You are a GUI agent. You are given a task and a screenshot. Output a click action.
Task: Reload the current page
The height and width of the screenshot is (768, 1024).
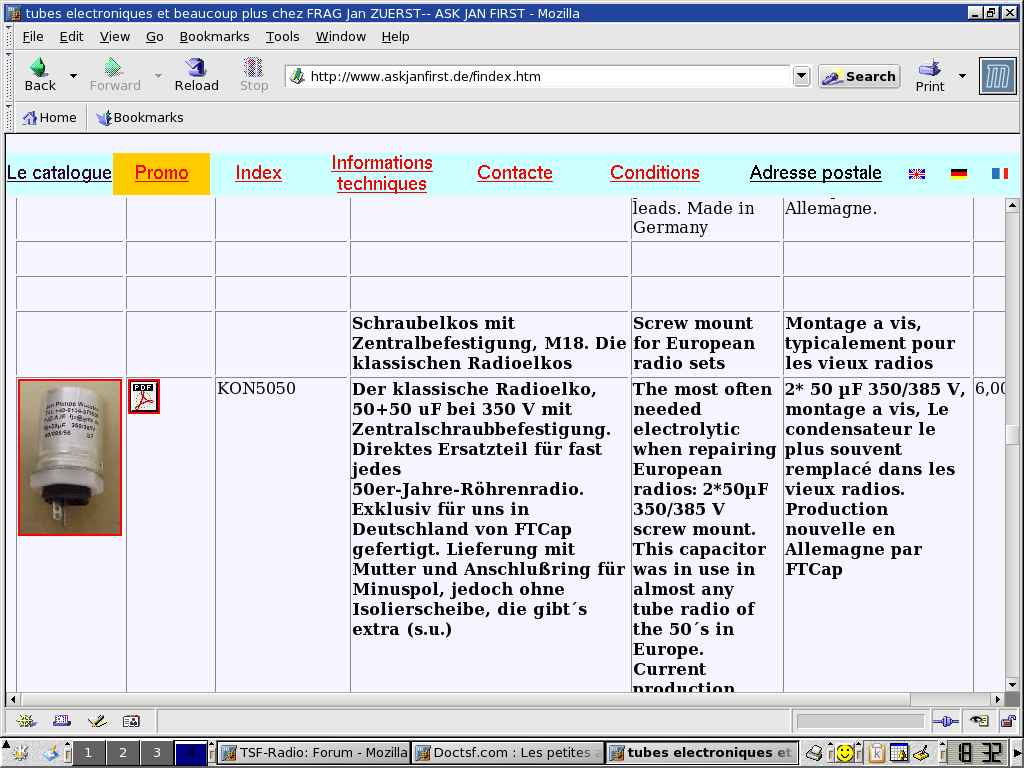(x=196, y=75)
